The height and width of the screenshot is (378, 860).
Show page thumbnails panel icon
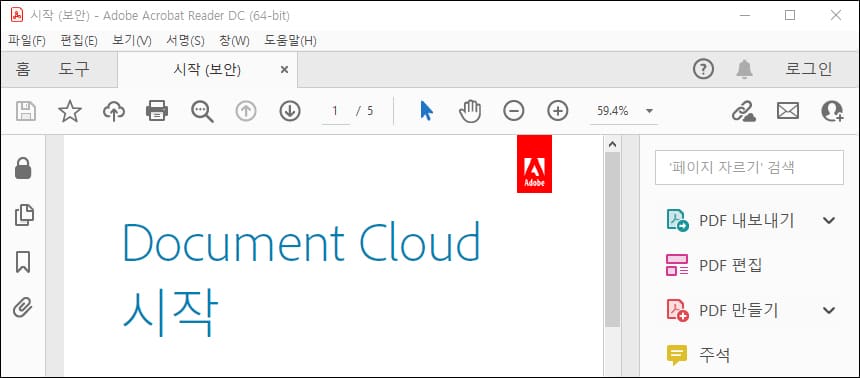tap(24, 215)
